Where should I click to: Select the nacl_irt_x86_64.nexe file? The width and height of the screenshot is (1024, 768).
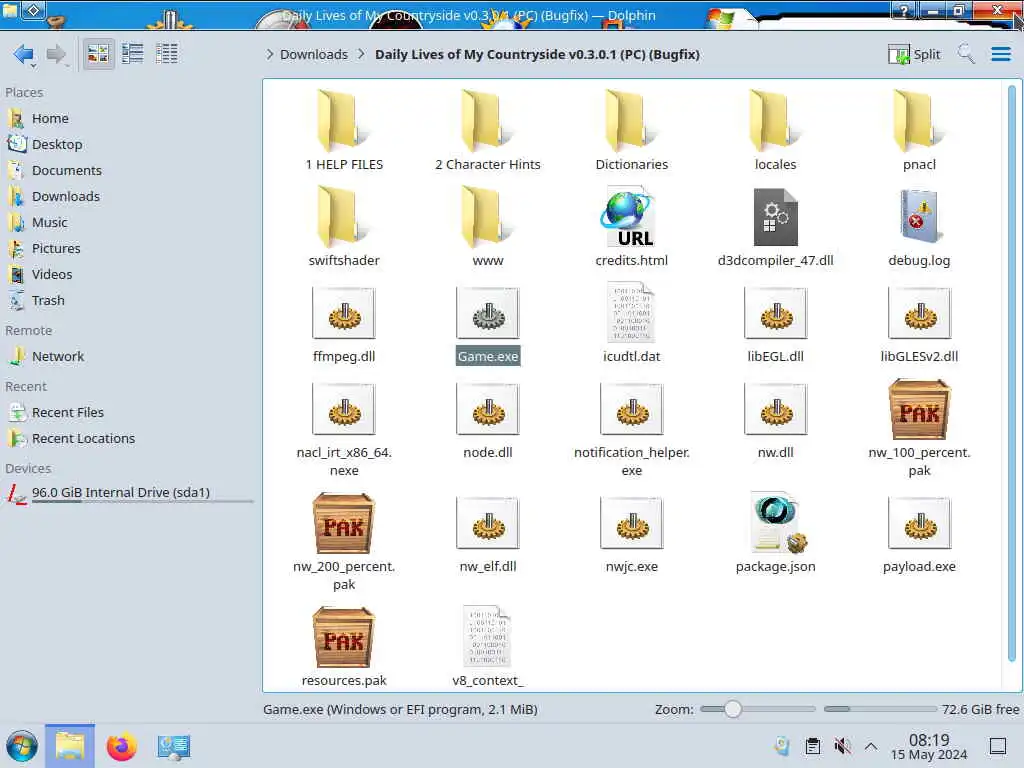344,428
